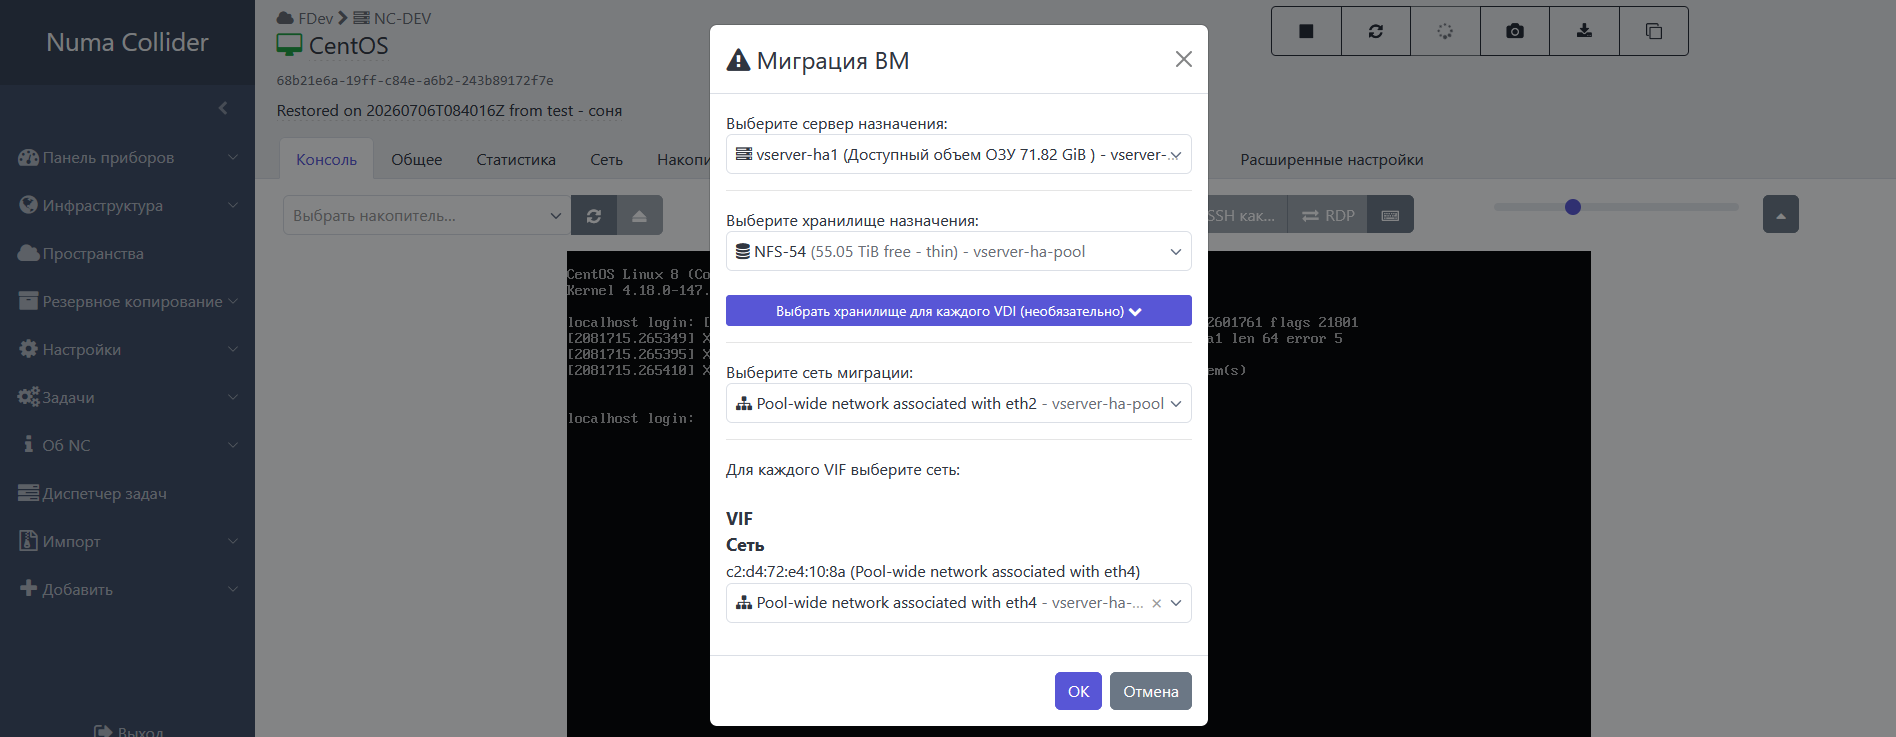Select the Консоль tab
The height and width of the screenshot is (737, 1896).
tap(326, 159)
